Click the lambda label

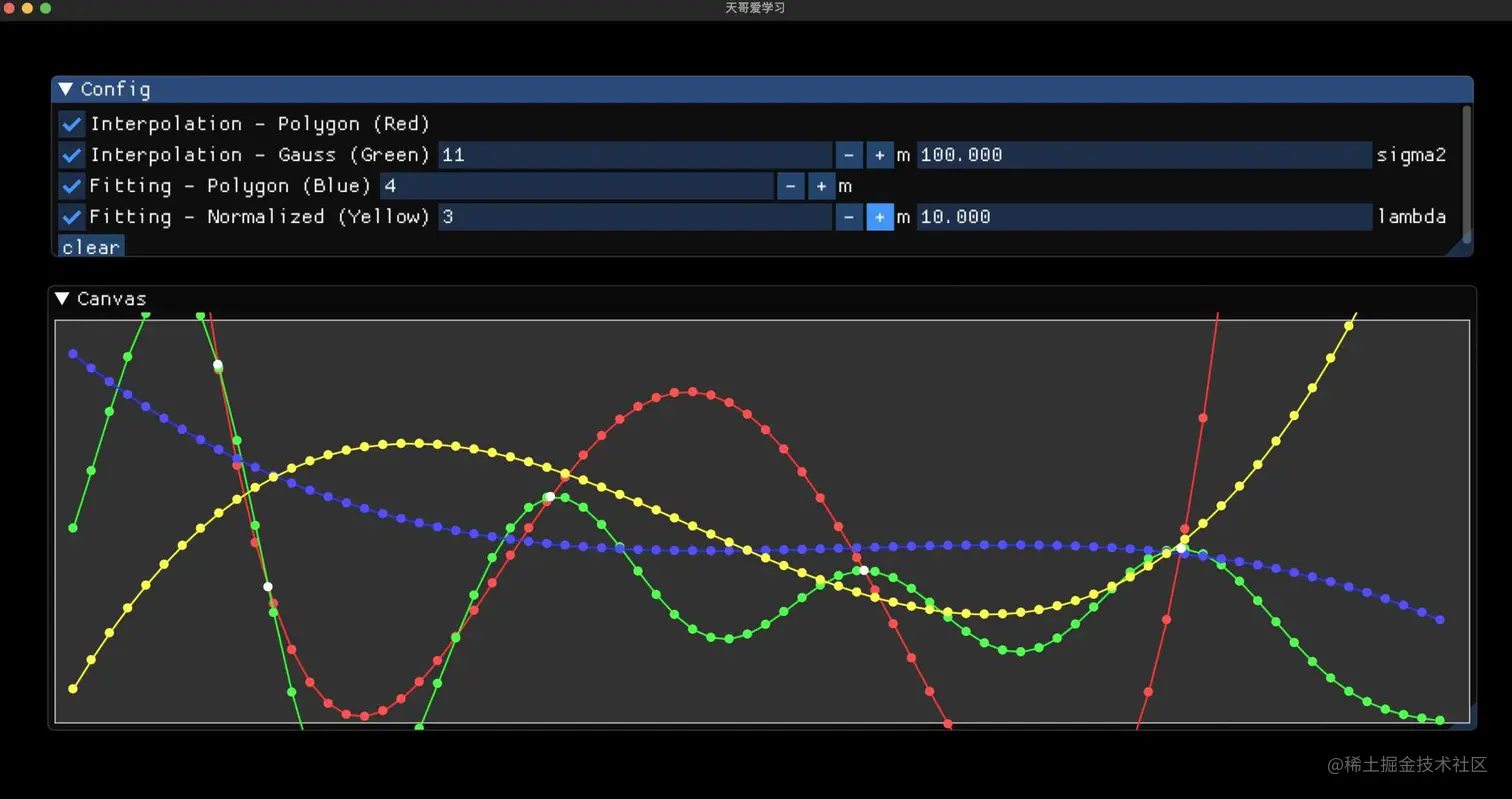(1412, 217)
